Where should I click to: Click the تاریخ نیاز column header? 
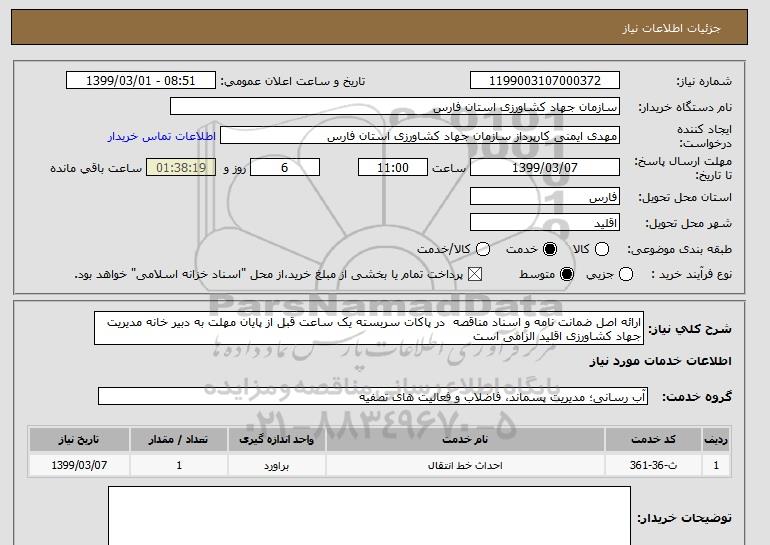(x=79, y=439)
